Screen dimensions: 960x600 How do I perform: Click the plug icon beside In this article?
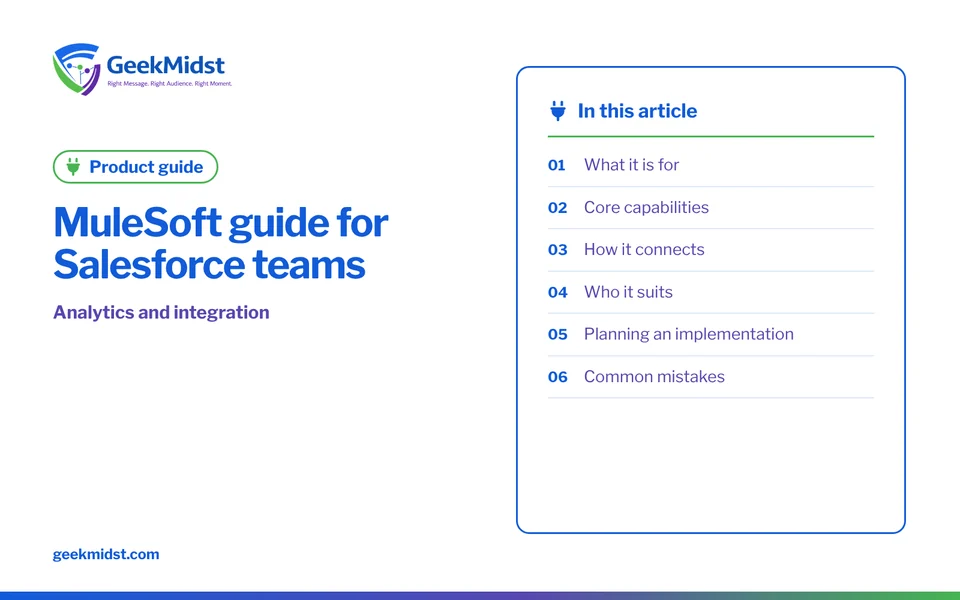tap(558, 111)
